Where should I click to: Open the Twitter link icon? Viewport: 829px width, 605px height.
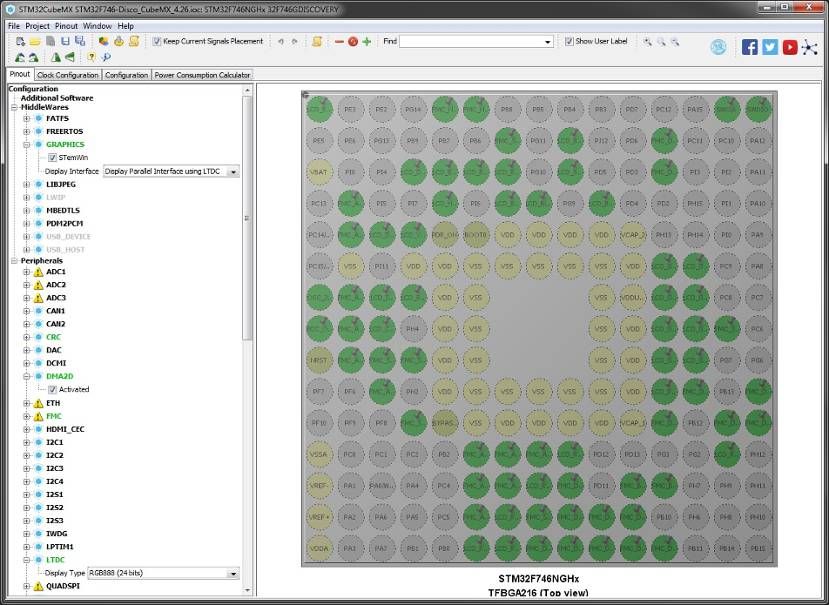coord(770,47)
